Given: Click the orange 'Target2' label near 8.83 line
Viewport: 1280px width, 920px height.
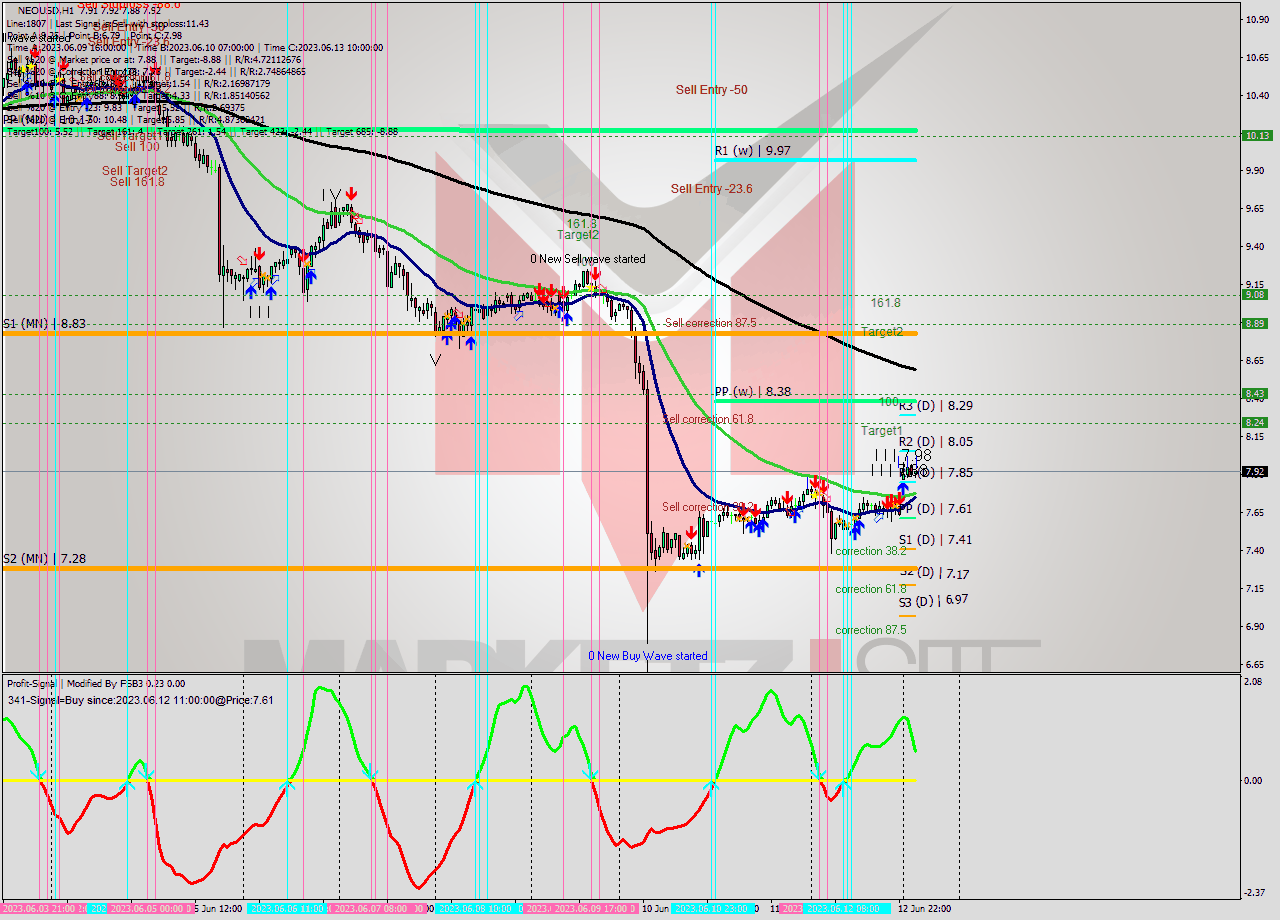Looking at the screenshot, I should click(882, 332).
